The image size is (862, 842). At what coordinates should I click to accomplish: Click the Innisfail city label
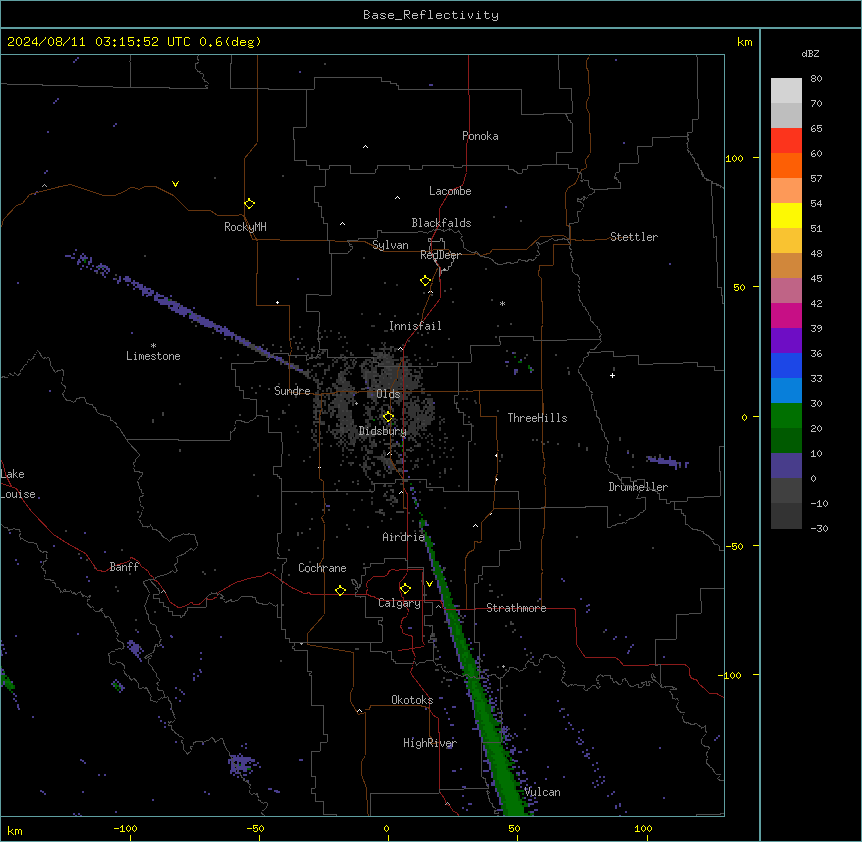(415, 326)
